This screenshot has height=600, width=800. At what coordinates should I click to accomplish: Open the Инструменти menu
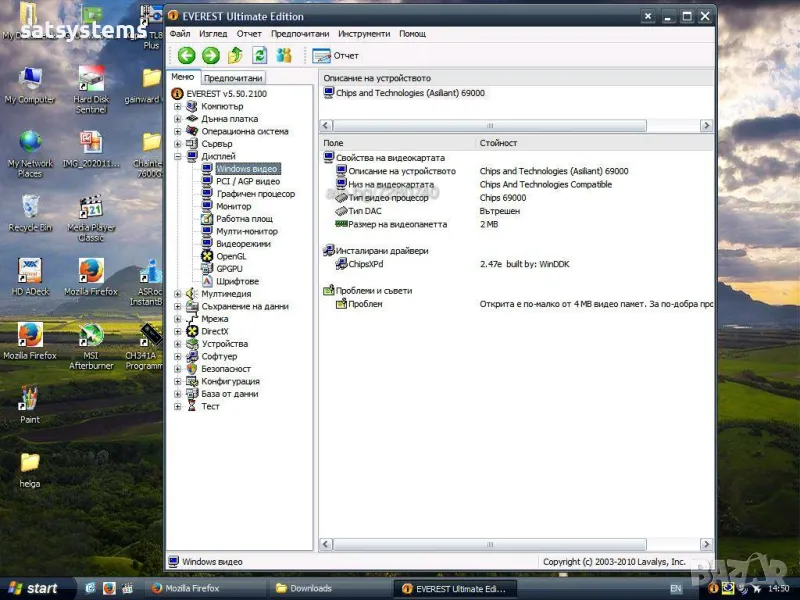364,34
